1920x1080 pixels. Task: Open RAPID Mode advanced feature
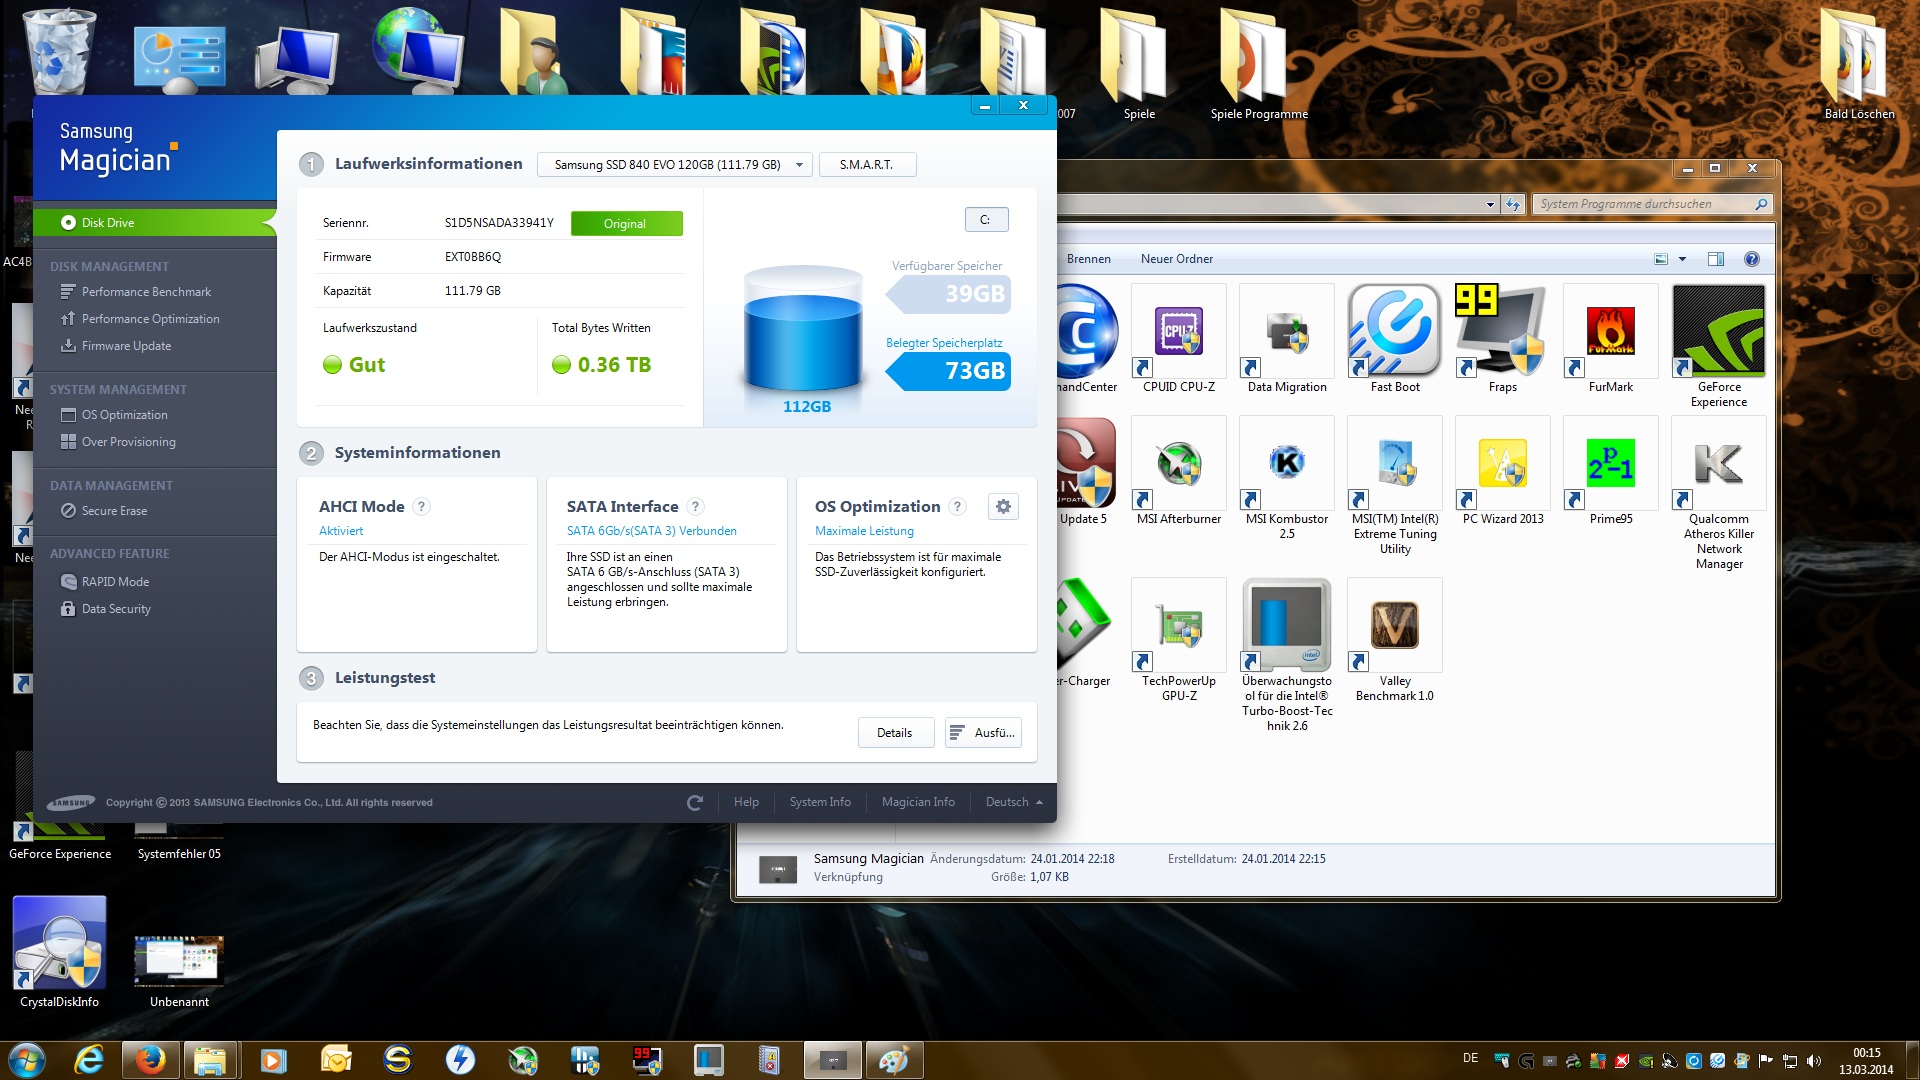(115, 582)
